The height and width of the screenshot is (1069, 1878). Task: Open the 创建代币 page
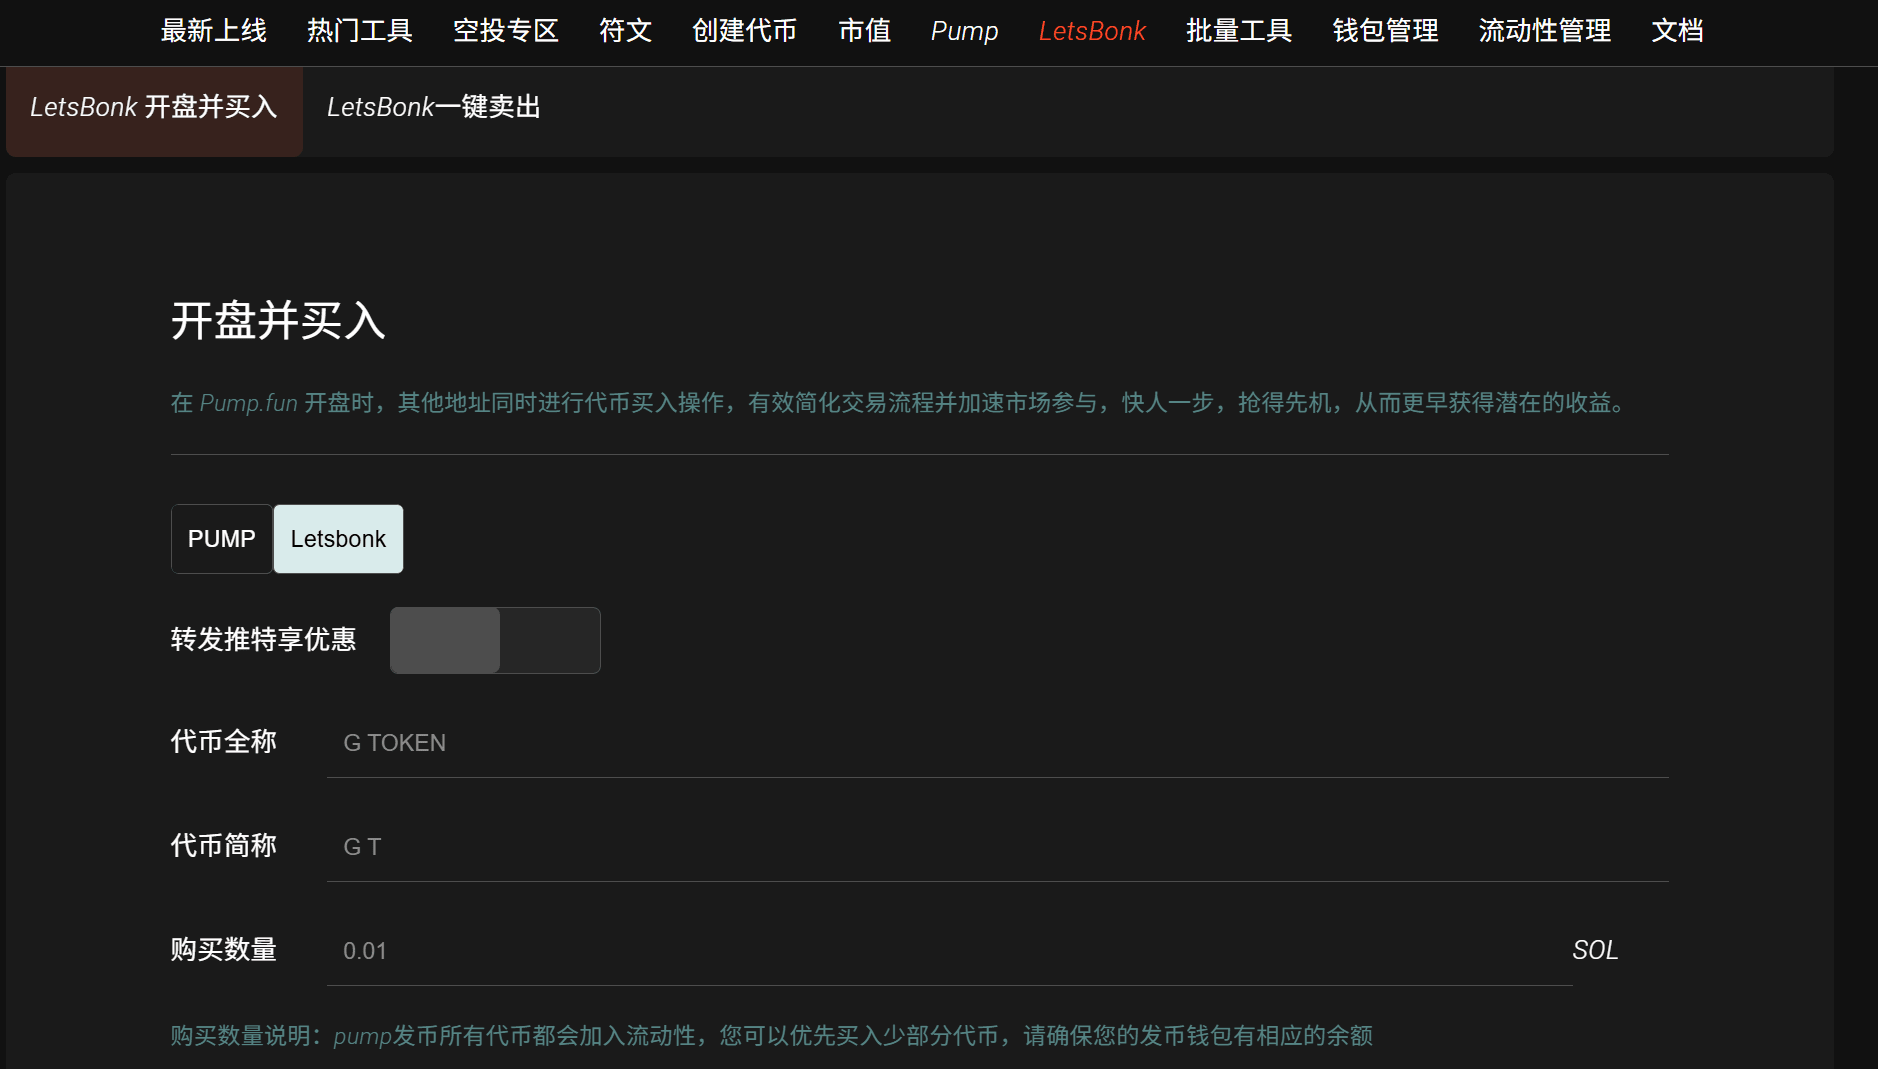pos(743,31)
